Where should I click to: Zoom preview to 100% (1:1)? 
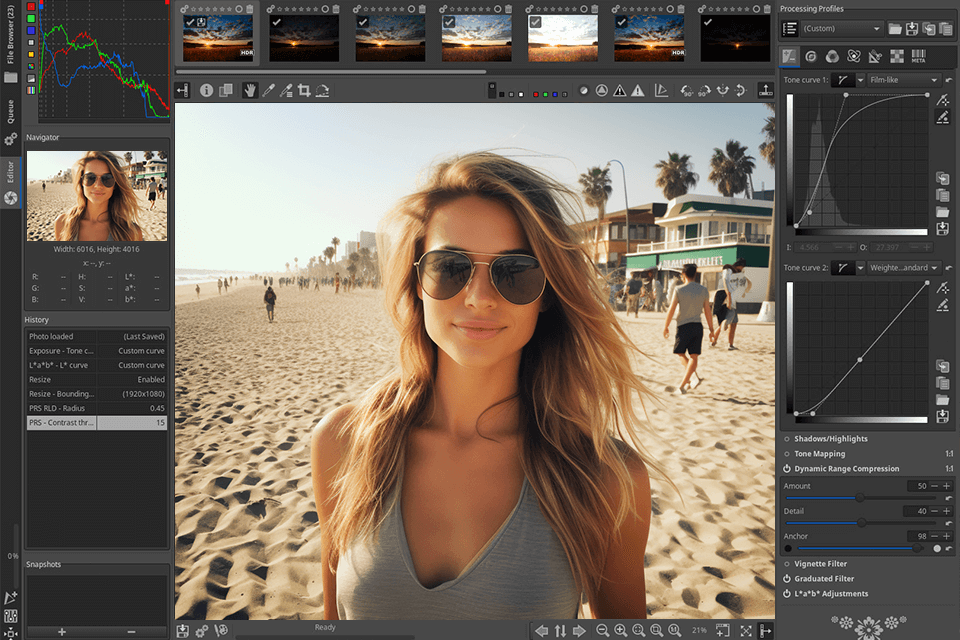pyautogui.click(x=675, y=630)
